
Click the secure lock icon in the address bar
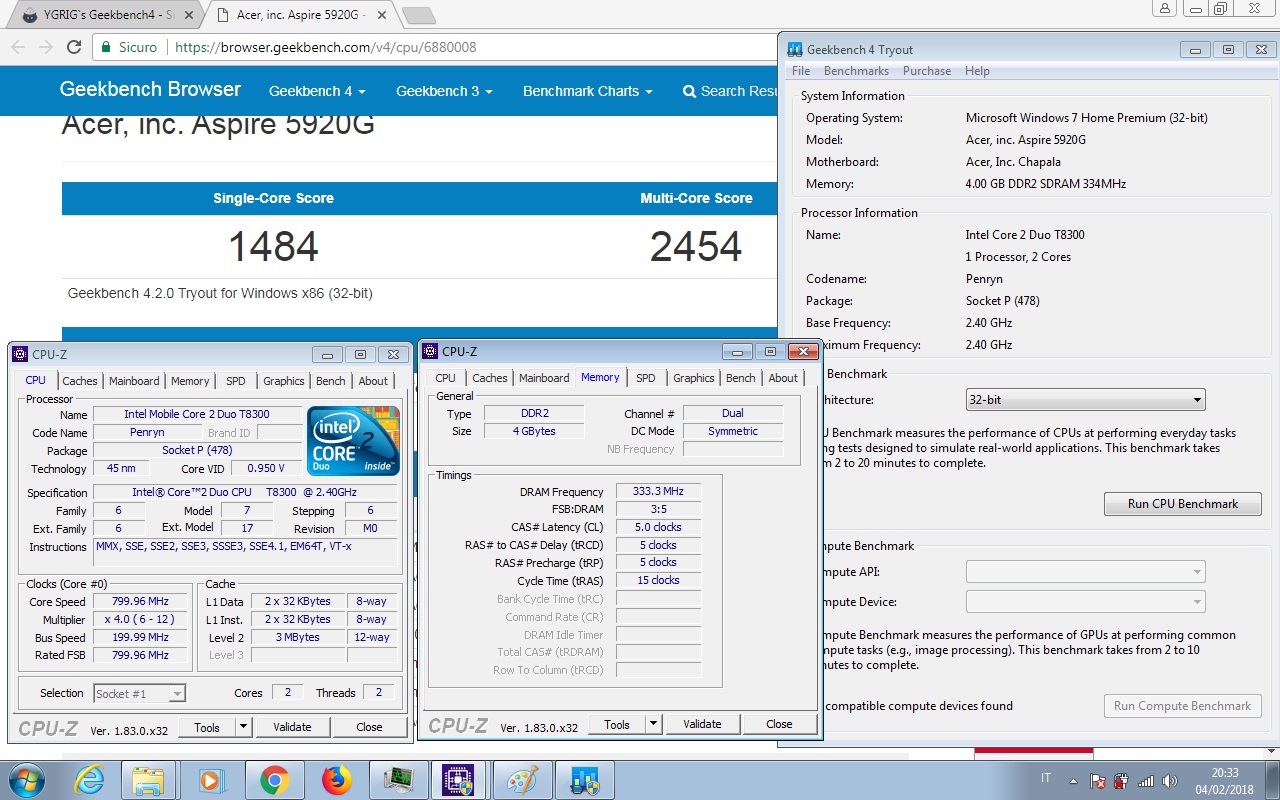click(106, 47)
